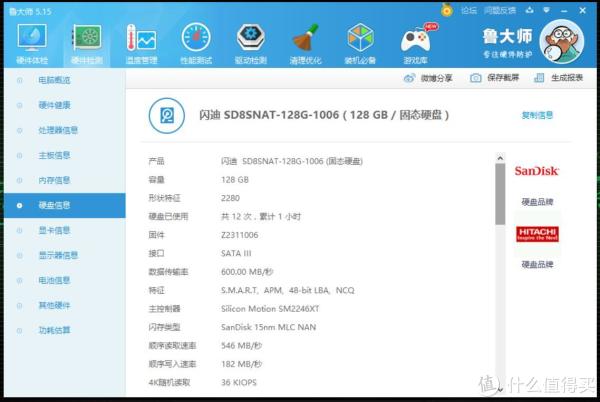
Task: Click the 复制信息 copy info link
Action: point(537,115)
